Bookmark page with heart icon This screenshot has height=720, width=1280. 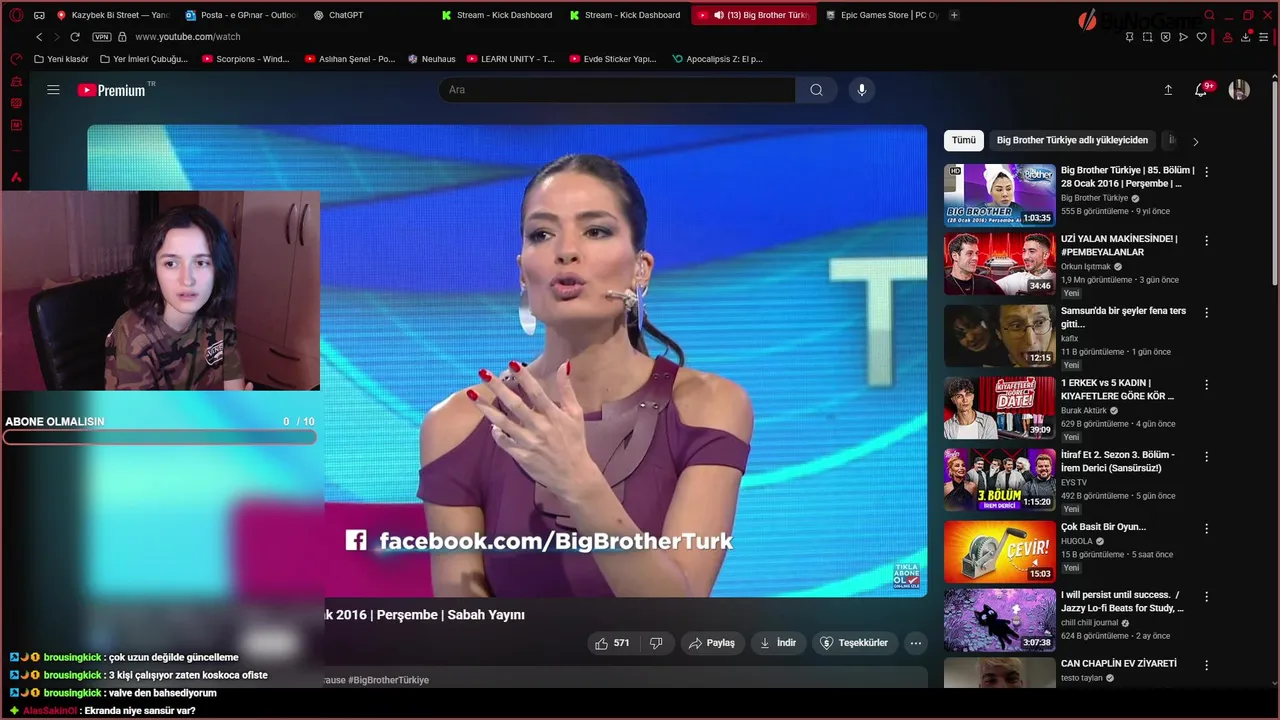1201,37
